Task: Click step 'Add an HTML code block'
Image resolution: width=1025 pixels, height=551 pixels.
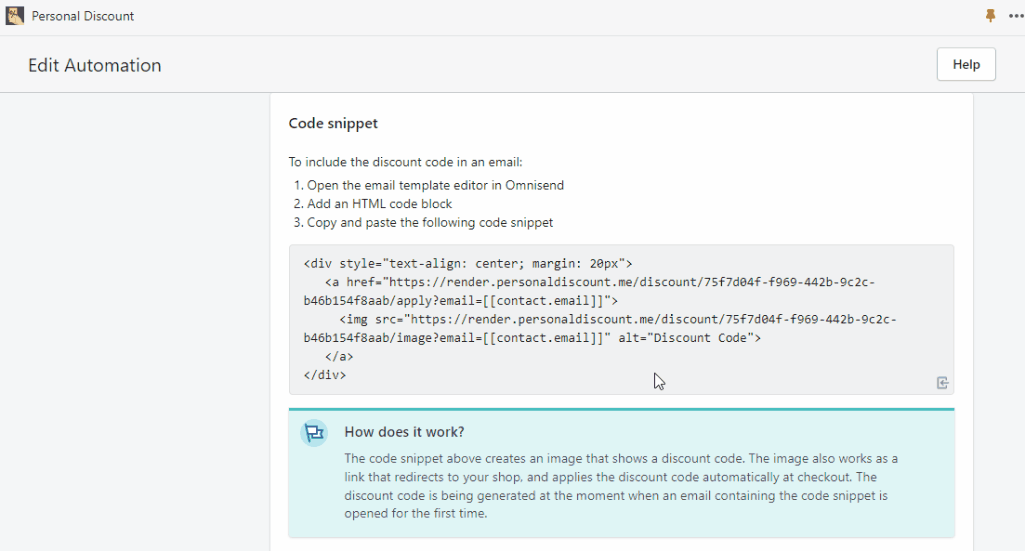Action: point(379,204)
